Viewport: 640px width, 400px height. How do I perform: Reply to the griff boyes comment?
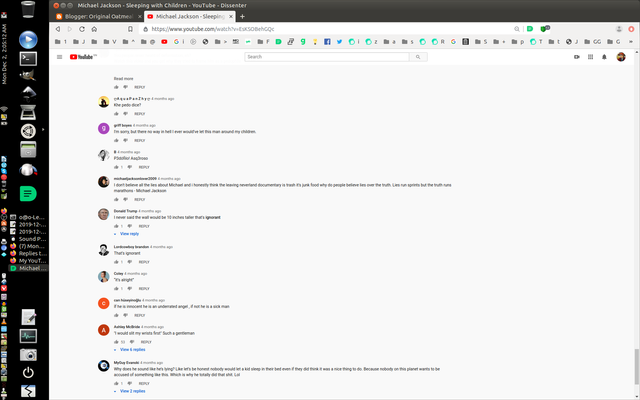pos(140,140)
